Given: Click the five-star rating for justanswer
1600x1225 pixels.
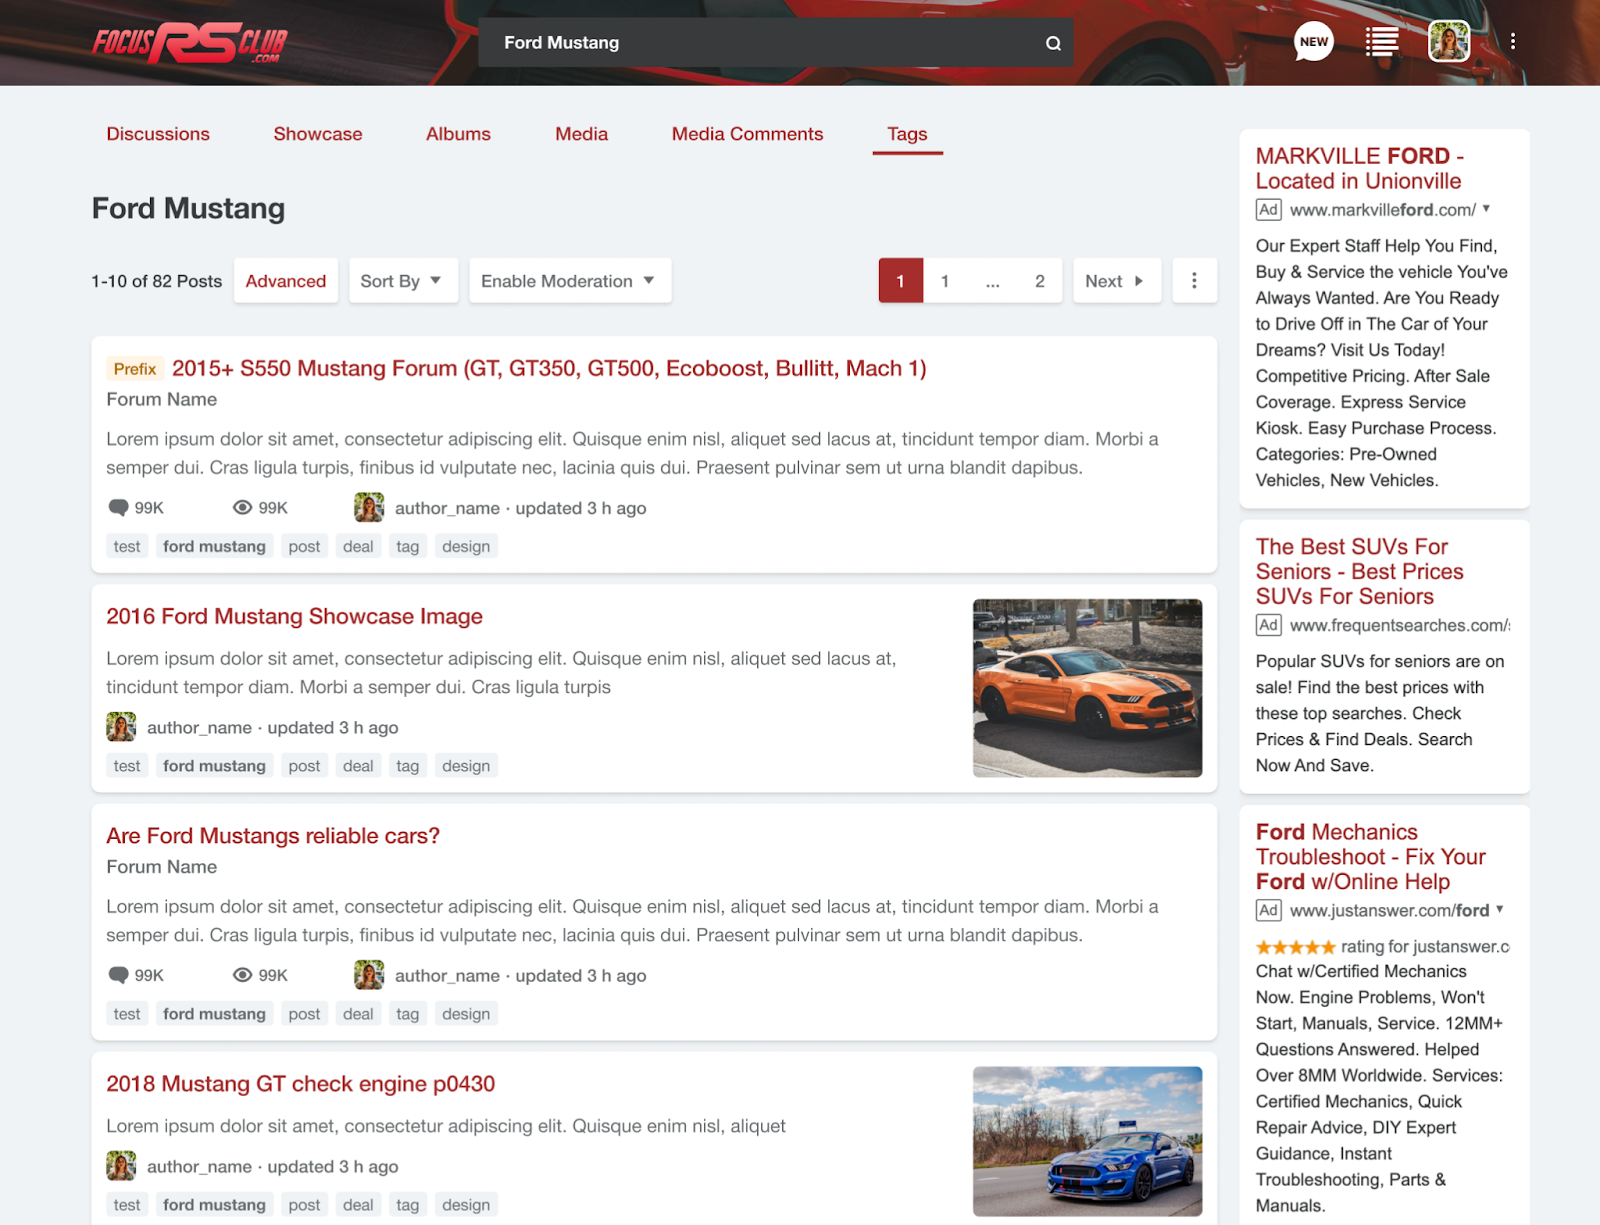Looking at the screenshot, I should (x=1295, y=947).
